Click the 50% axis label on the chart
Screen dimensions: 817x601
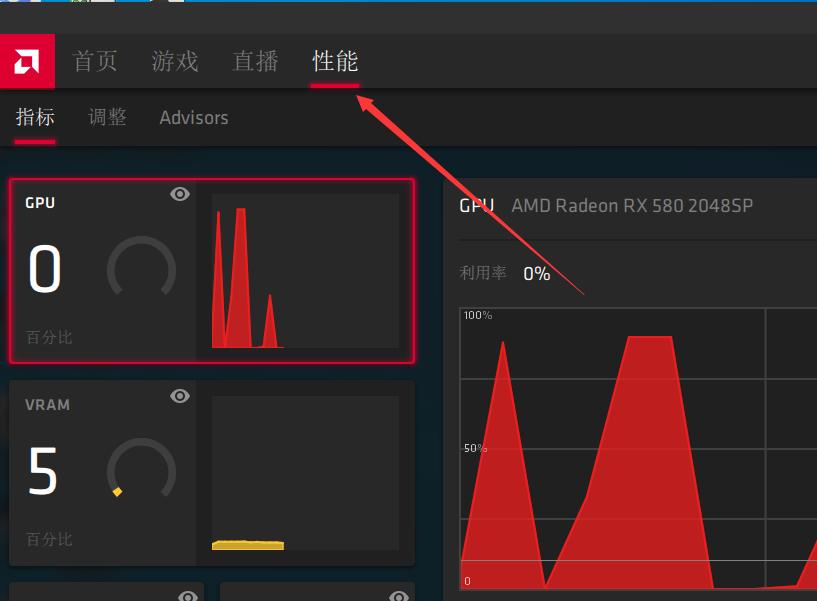pyautogui.click(x=475, y=448)
